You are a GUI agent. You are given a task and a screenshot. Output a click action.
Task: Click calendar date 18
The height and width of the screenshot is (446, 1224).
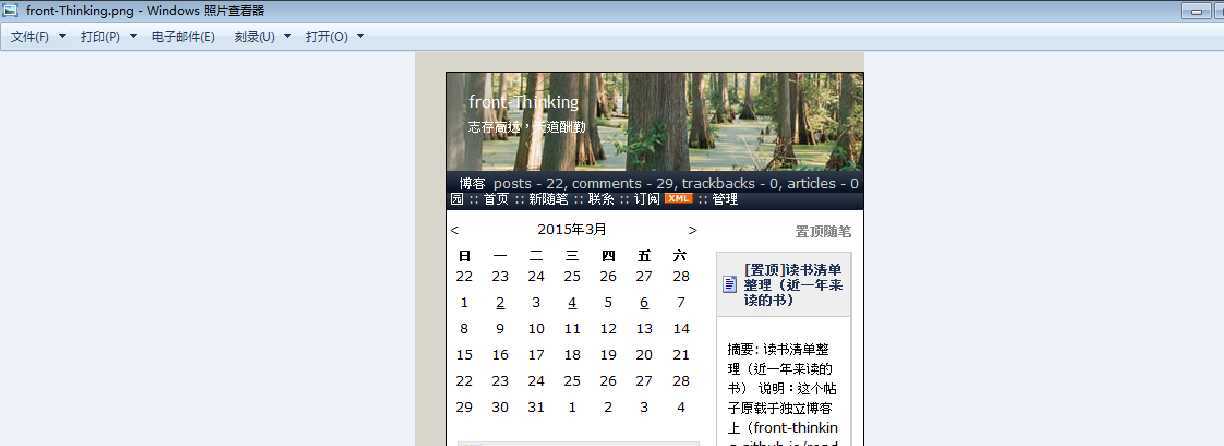tap(572, 354)
